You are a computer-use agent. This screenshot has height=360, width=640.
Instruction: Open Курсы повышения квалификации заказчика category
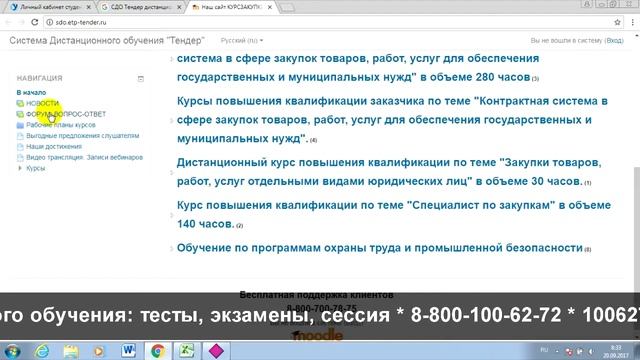click(392, 120)
